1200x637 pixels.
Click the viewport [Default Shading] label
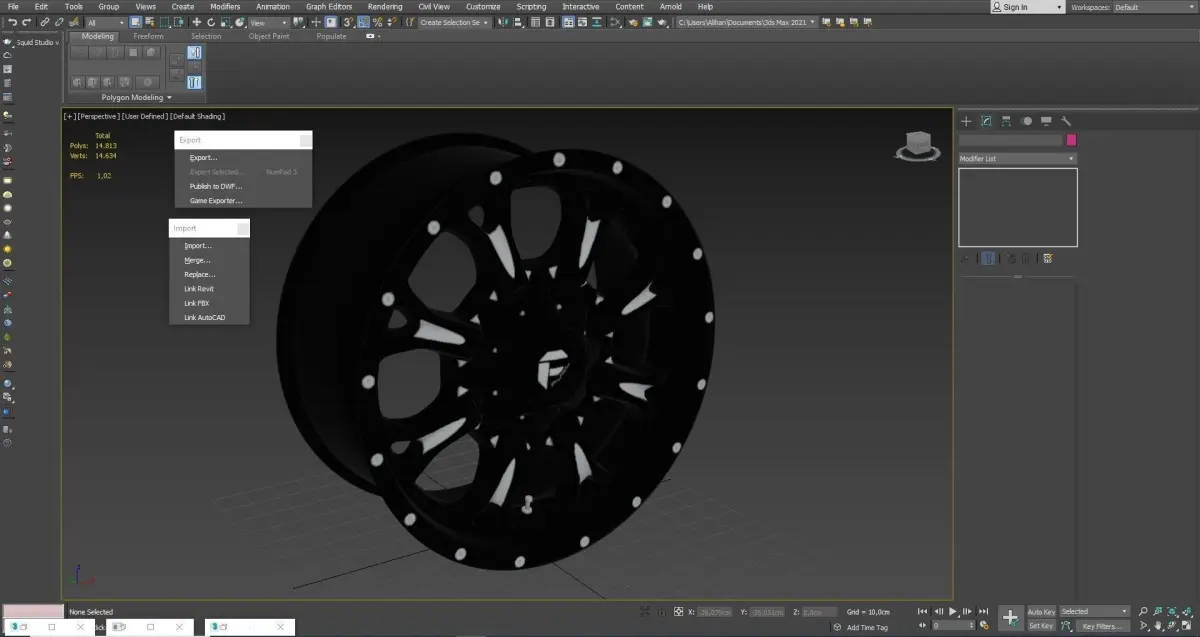point(197,117)
